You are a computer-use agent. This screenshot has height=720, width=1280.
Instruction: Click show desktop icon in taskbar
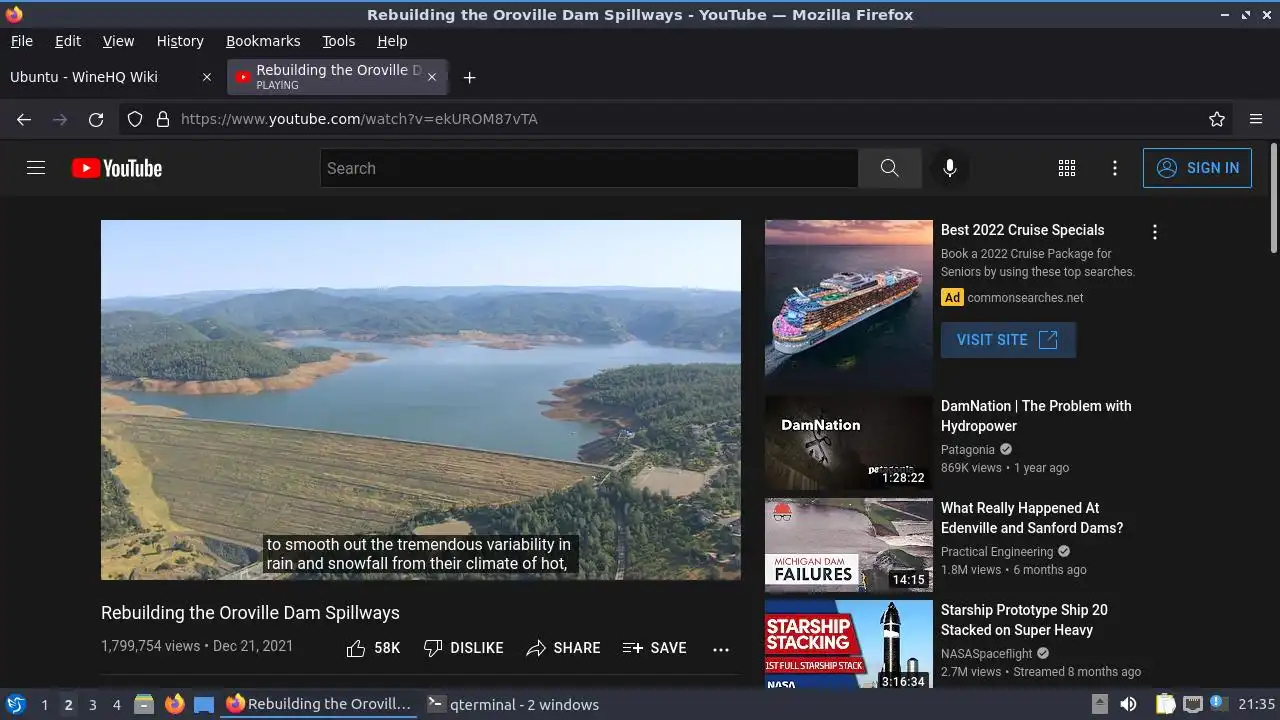[x=204, y=704]
